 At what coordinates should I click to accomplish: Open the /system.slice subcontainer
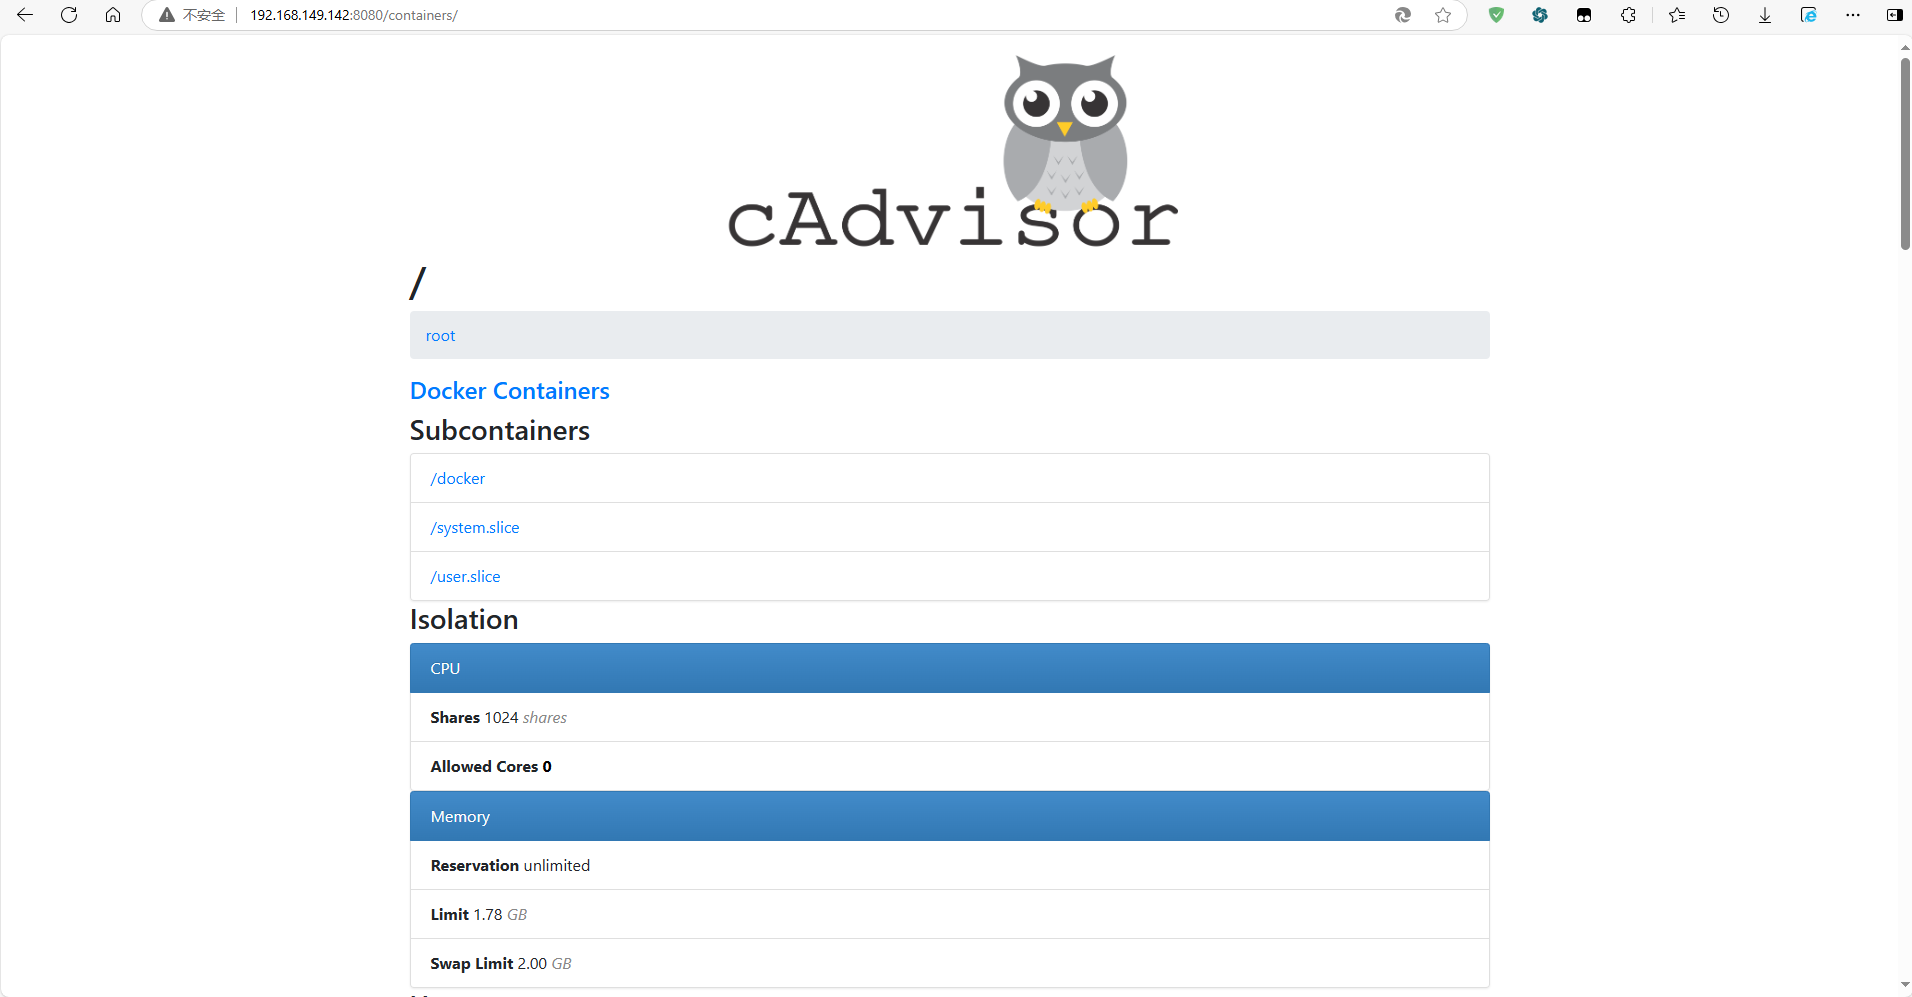[x=475, y=528]
